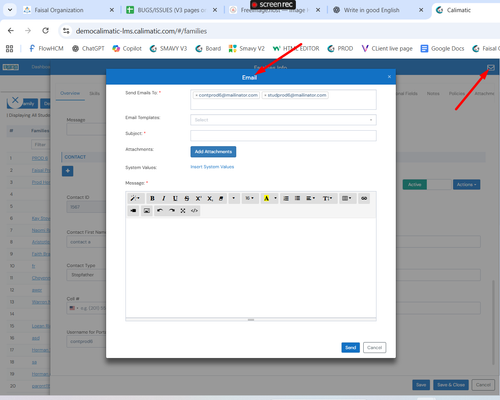Insert a hyperlink with link icon
The width and height of the screenshot is (500, 400).
coord(364,198)
